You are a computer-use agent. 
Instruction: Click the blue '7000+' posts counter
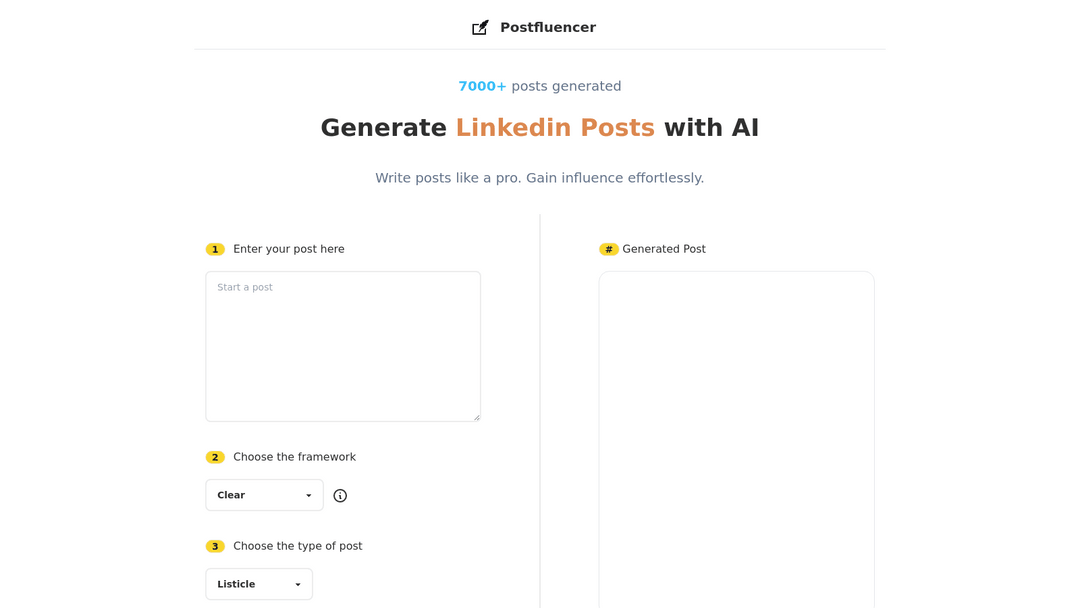click(x=482, y=86)
